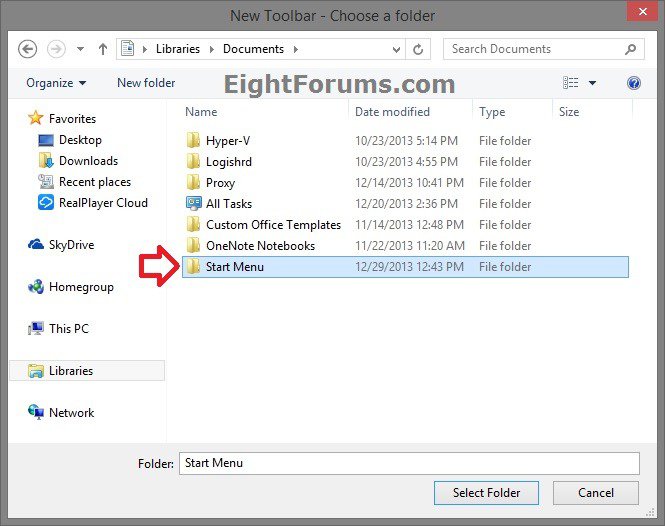Open the All Tasks folder item
This screenshot has width=665, height=526.
(x=228, y=204)
